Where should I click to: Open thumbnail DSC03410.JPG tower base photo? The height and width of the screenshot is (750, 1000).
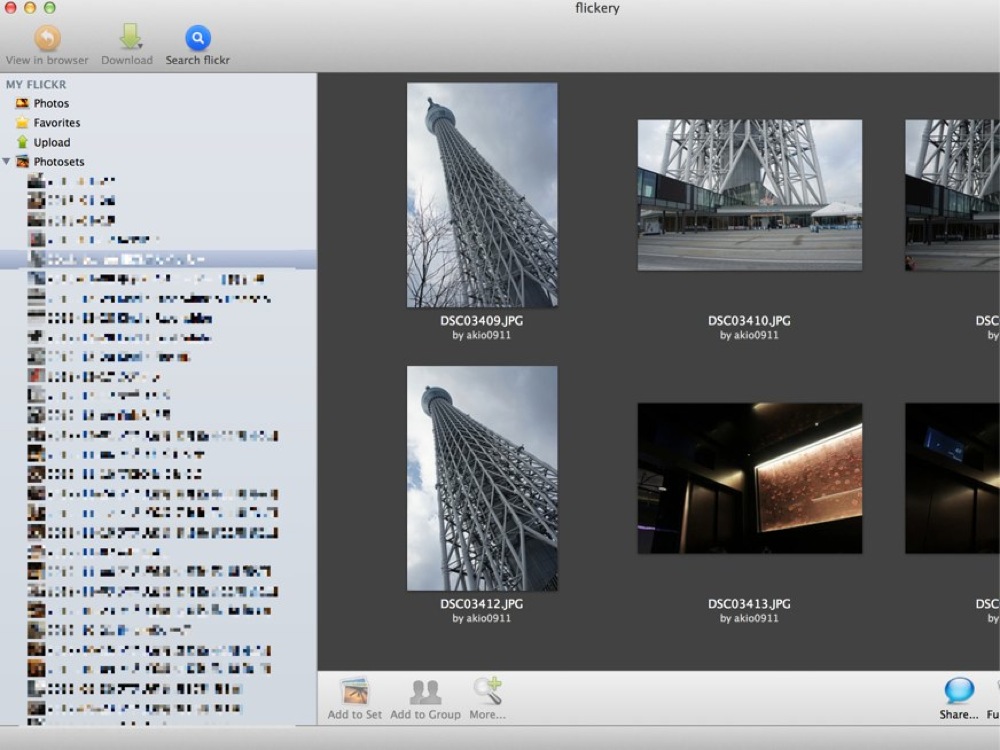750,195
